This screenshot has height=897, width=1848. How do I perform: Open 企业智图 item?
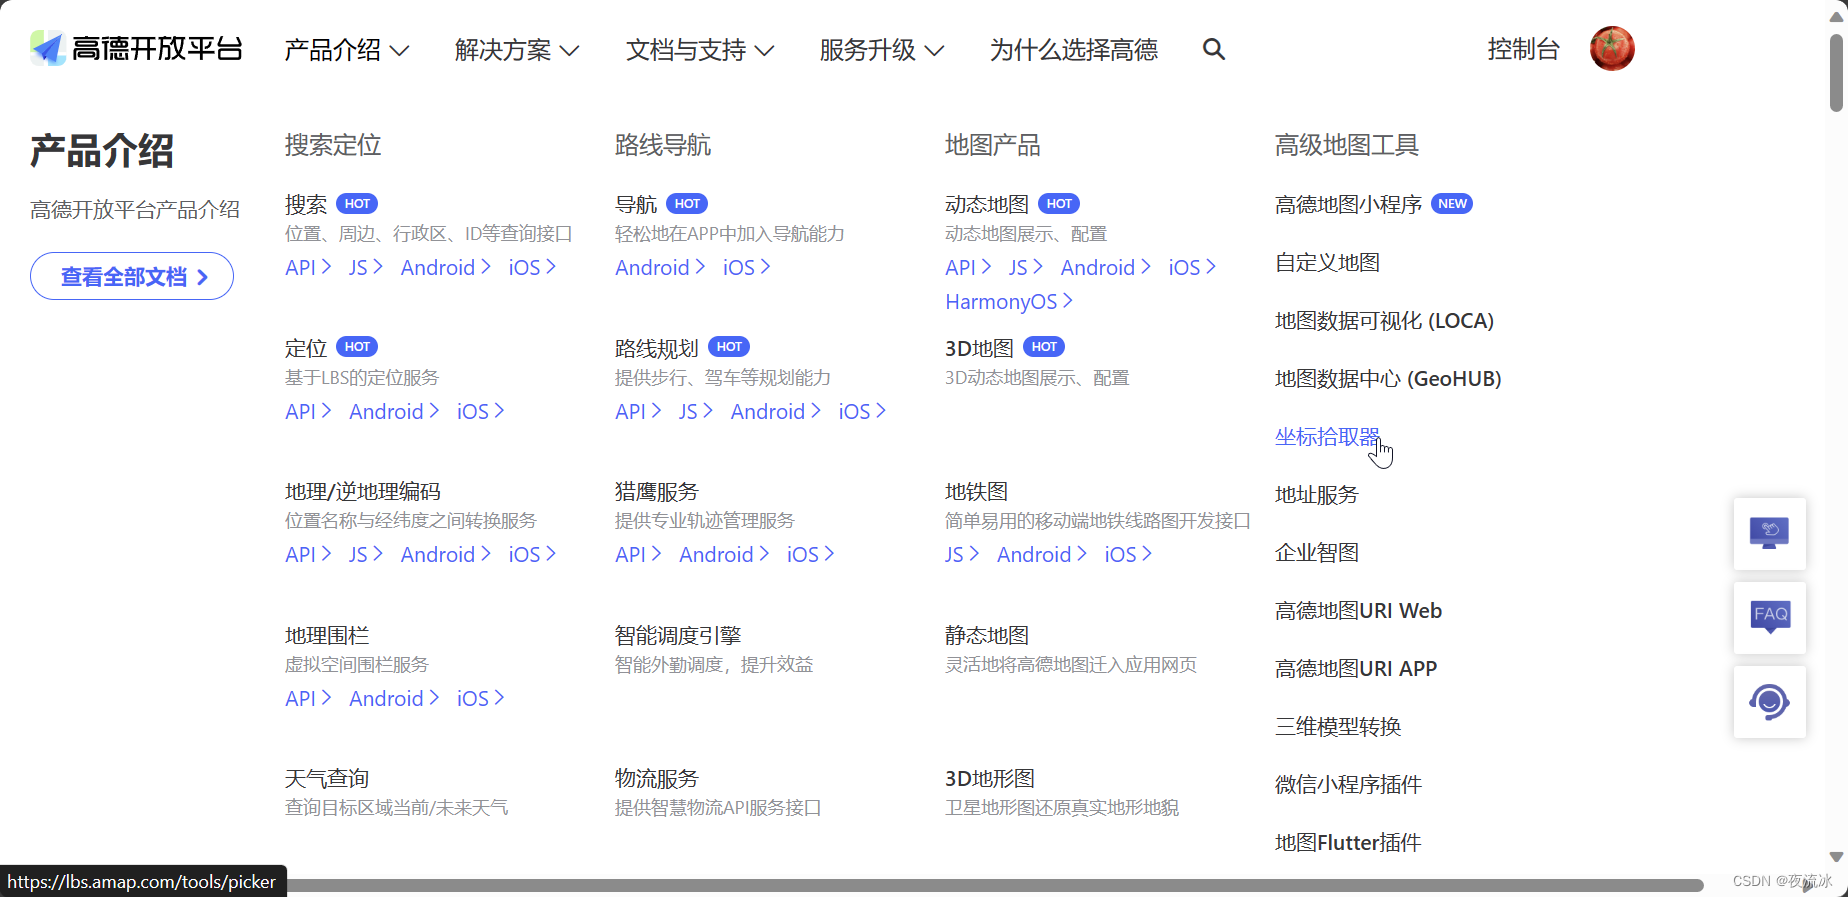pos(1317,553)
